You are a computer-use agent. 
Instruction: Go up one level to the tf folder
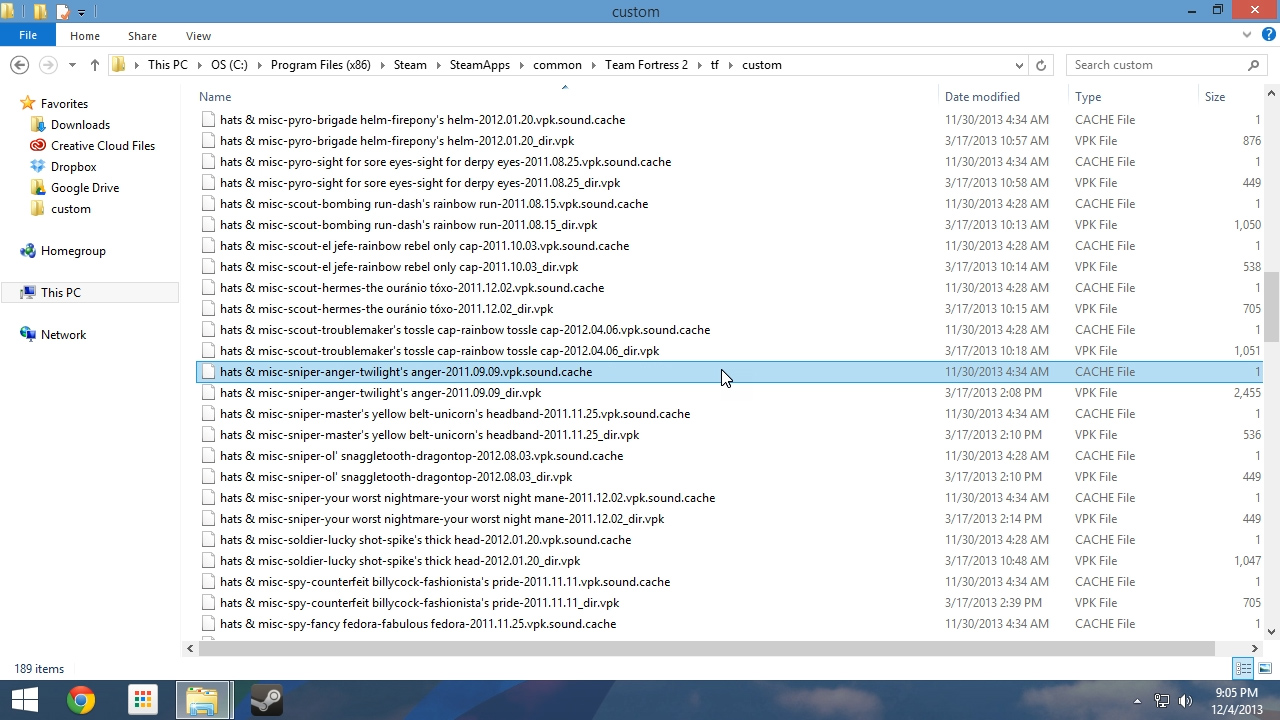(x=94, y=65)
